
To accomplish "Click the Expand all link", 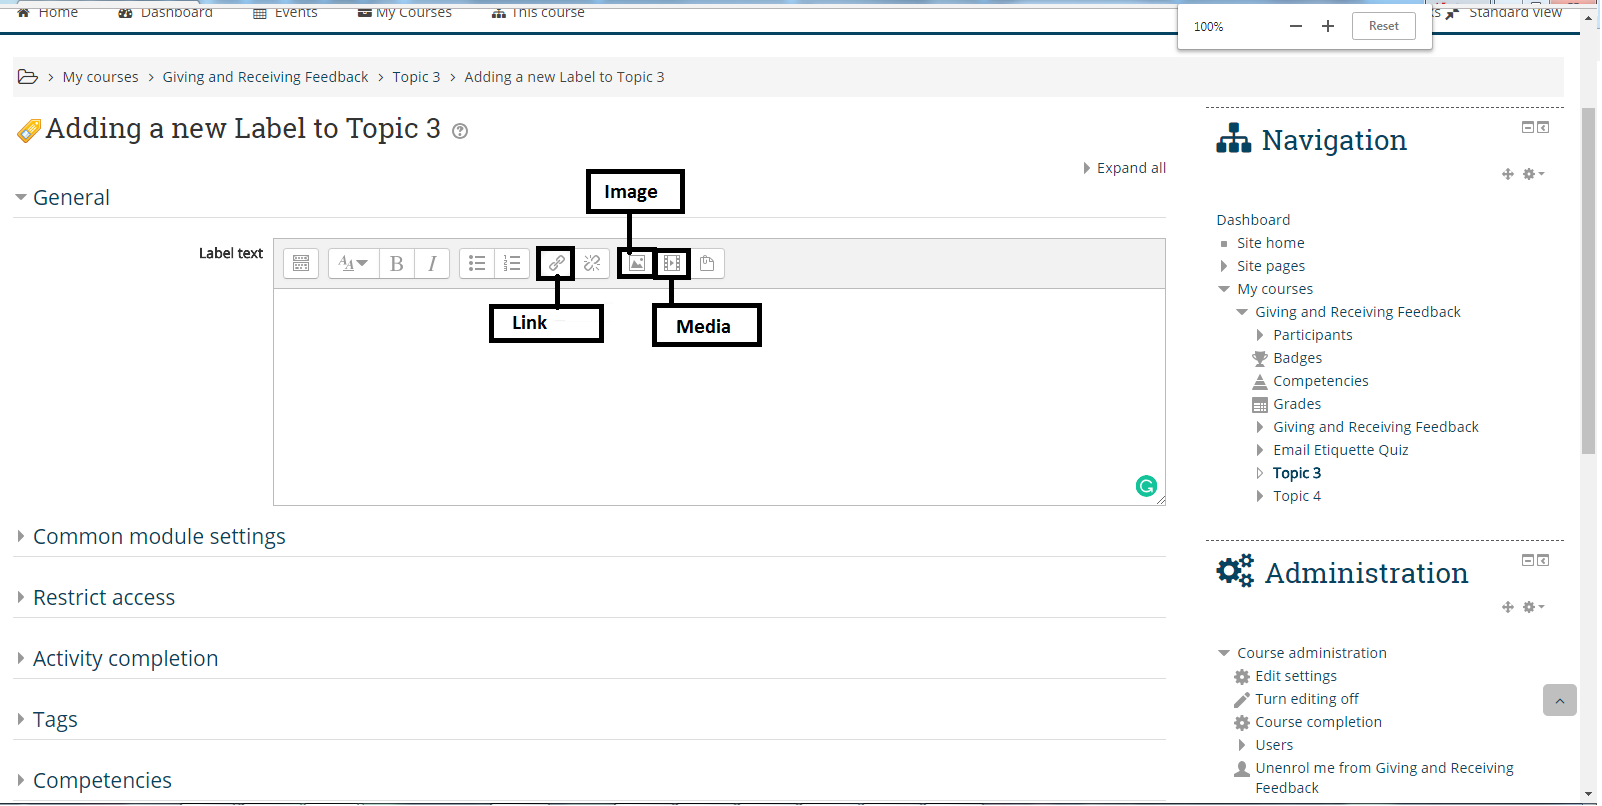I will [x=1130, y=168].
